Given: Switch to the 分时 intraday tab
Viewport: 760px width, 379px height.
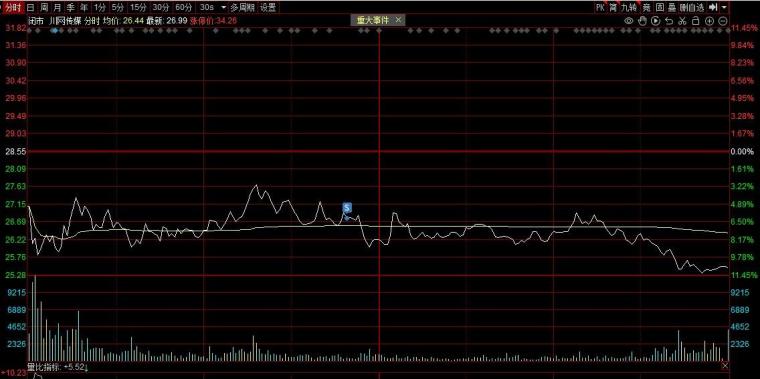Looking at the screenshot, I should click(x=13, y=7).
